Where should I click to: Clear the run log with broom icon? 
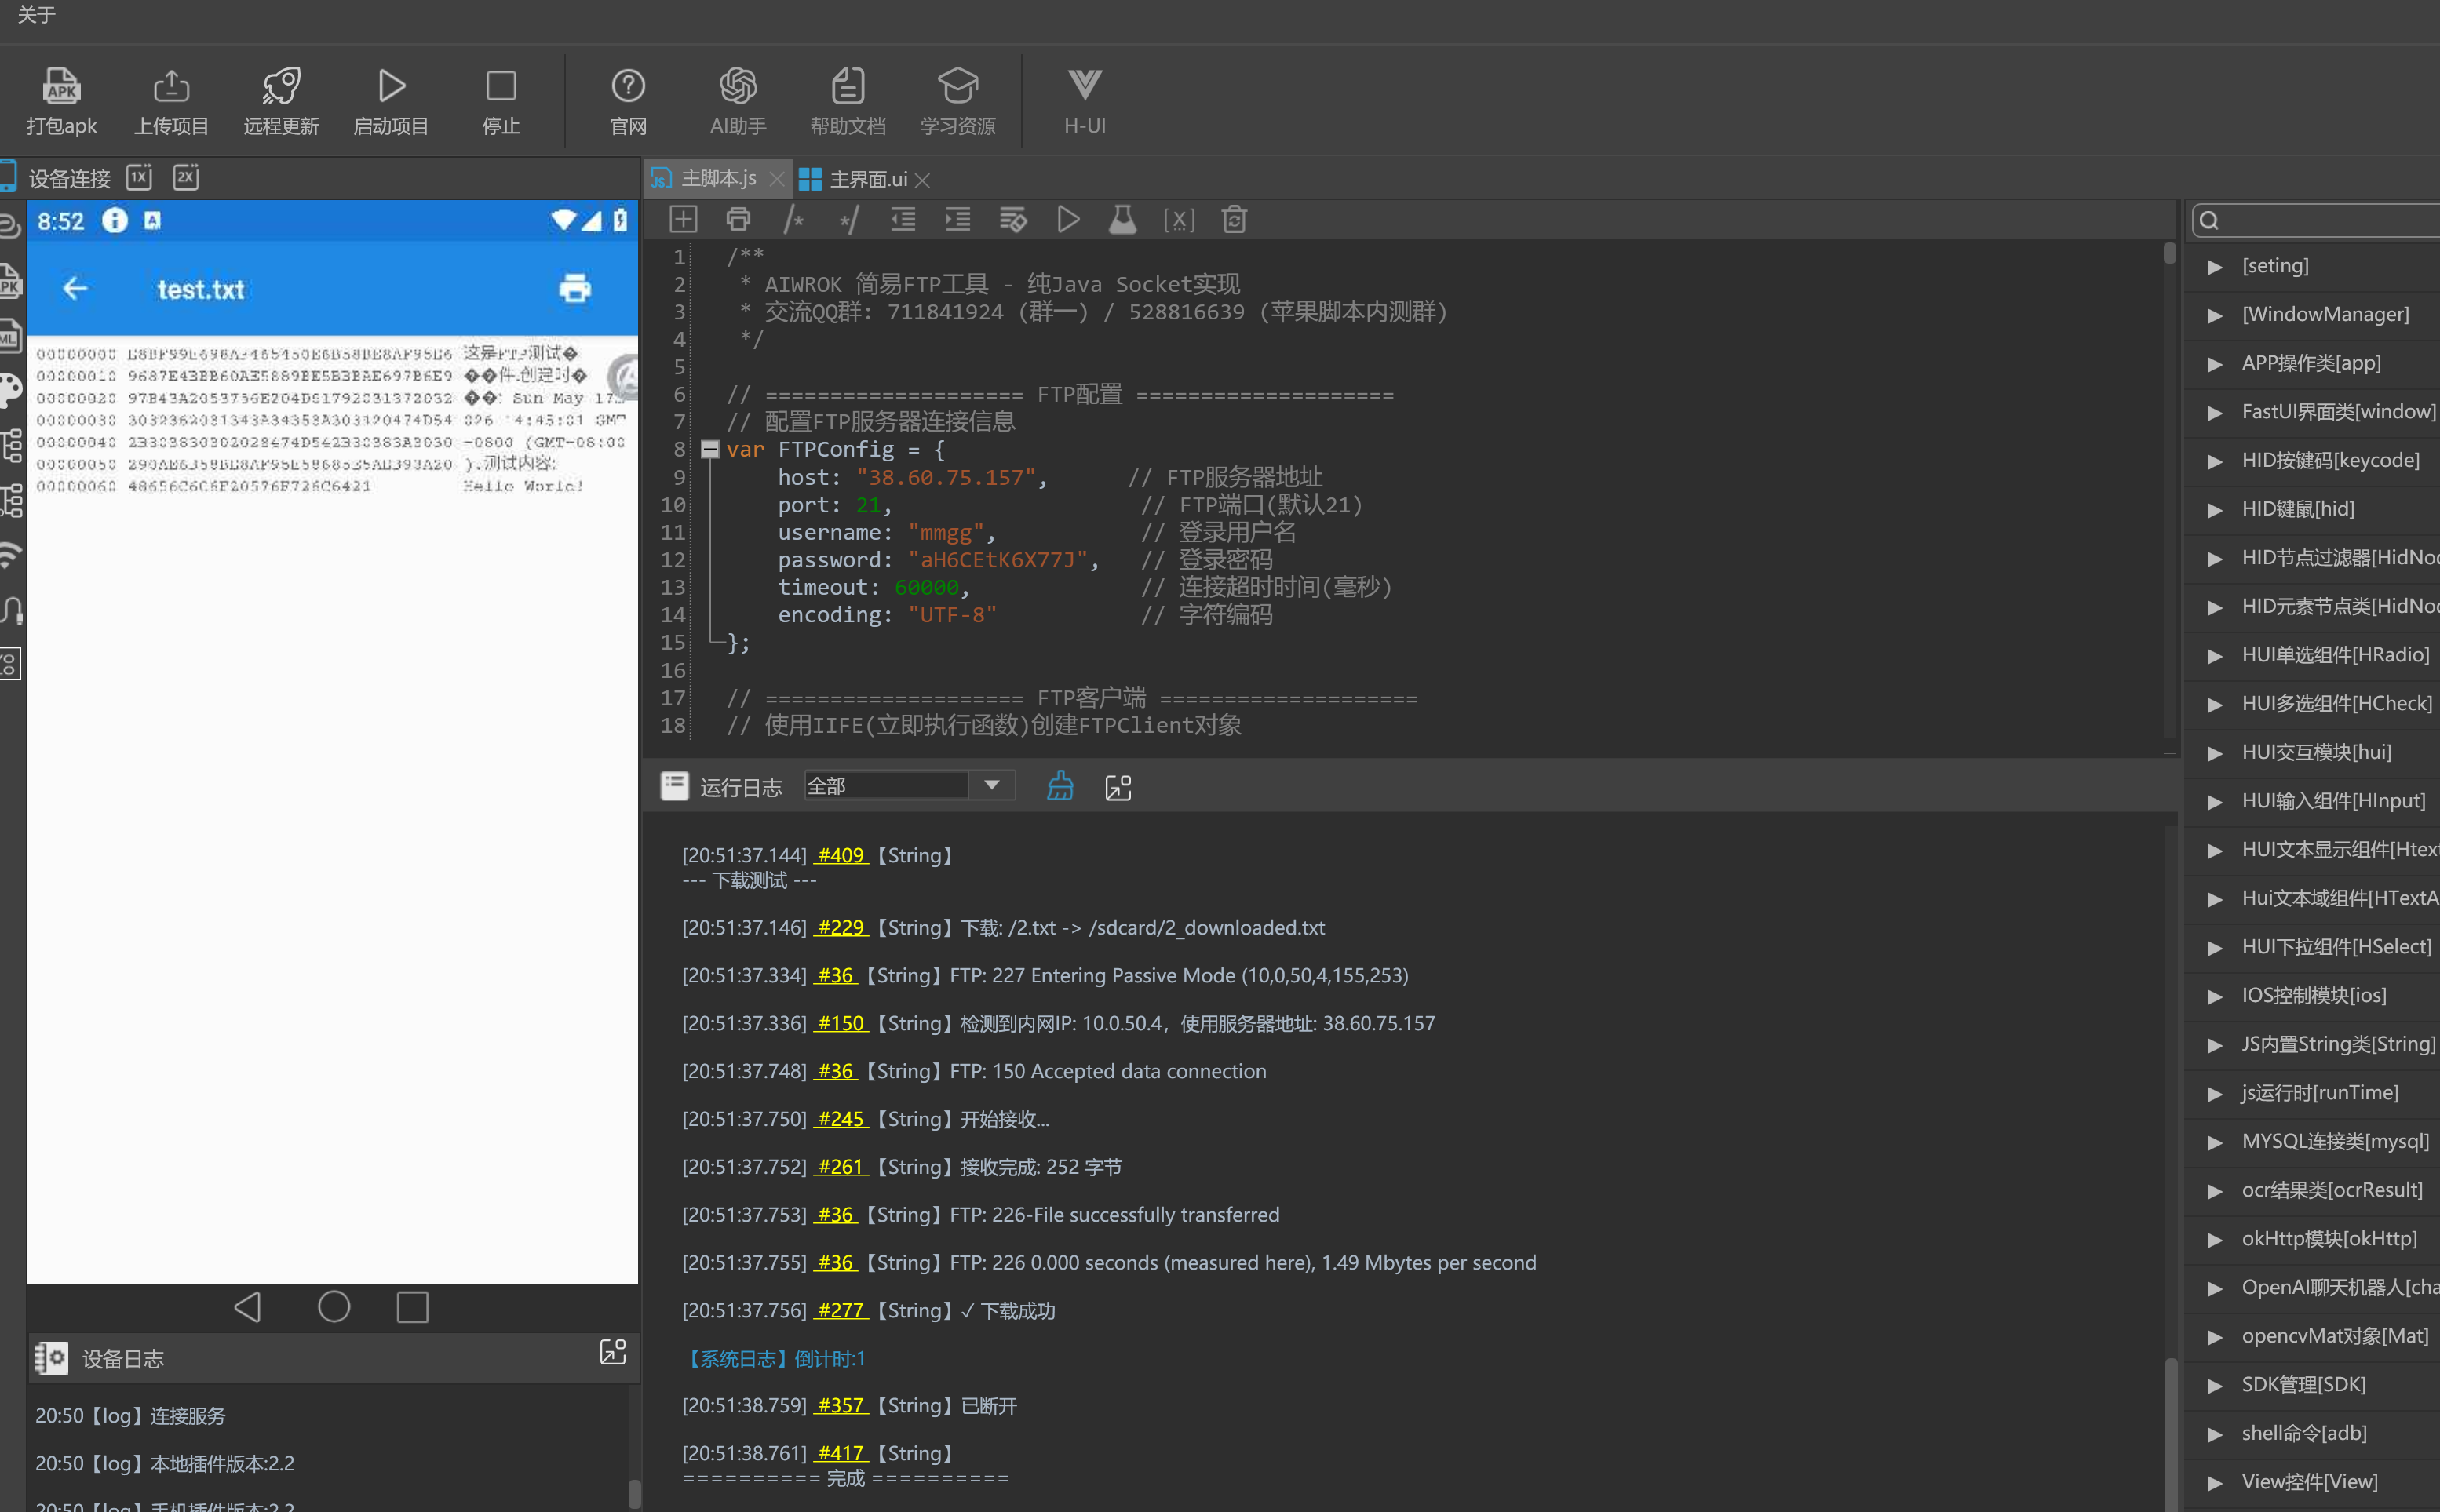point(1060,786)
